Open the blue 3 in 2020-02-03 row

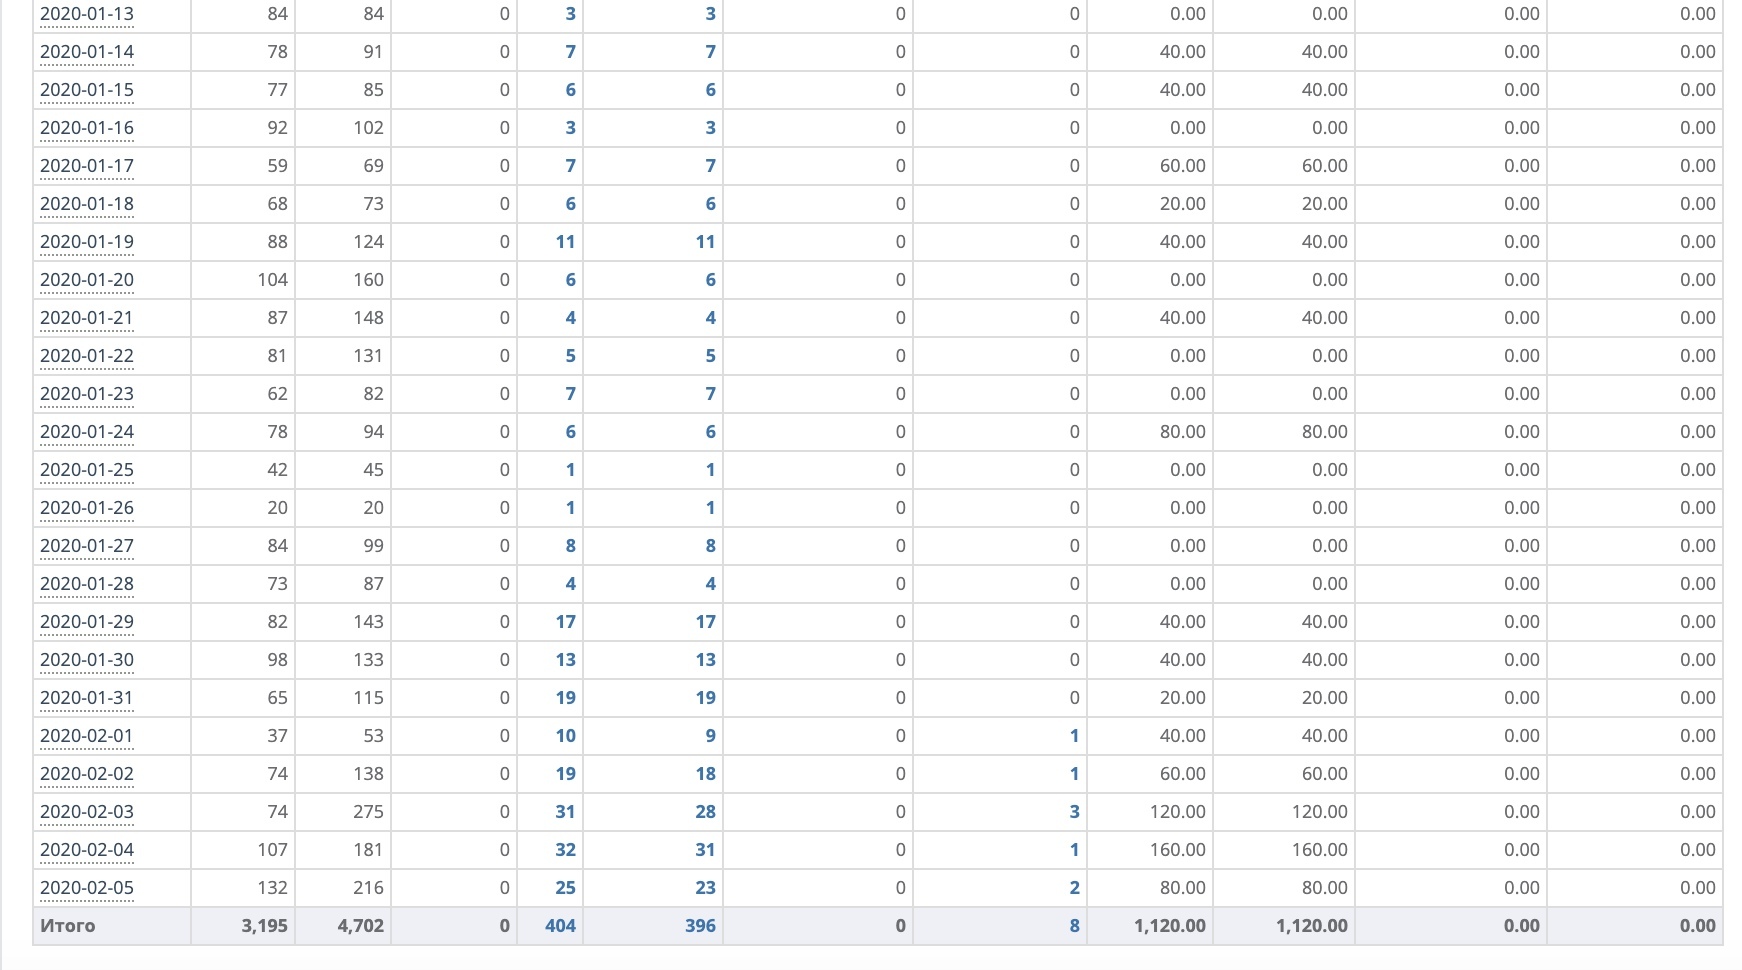[x=1074, y=812]
